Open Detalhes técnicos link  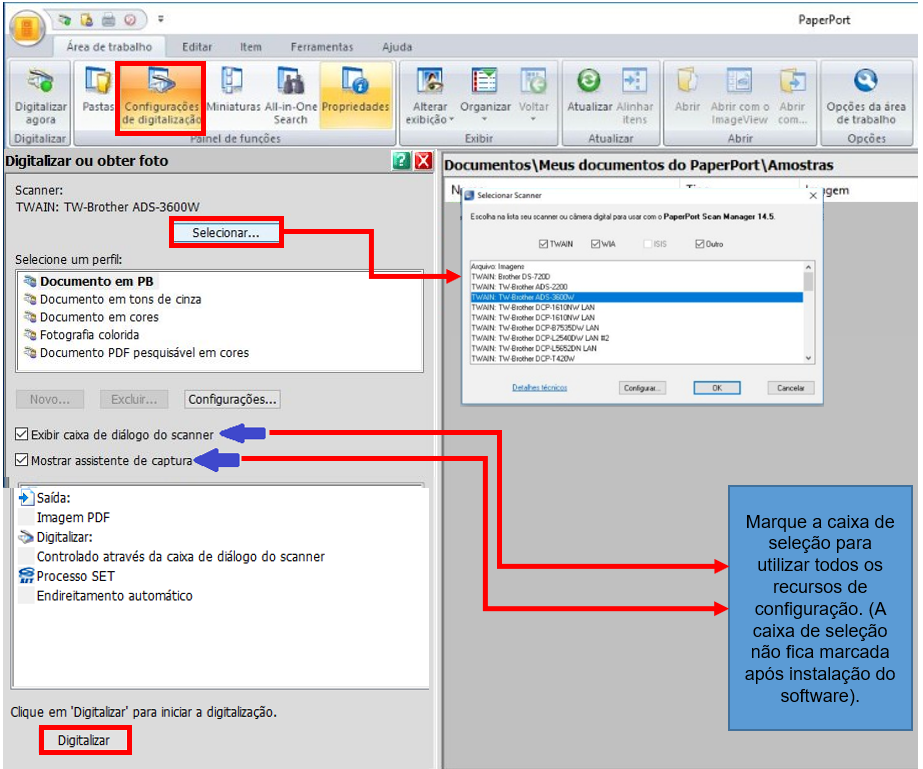tap(540, 387)
